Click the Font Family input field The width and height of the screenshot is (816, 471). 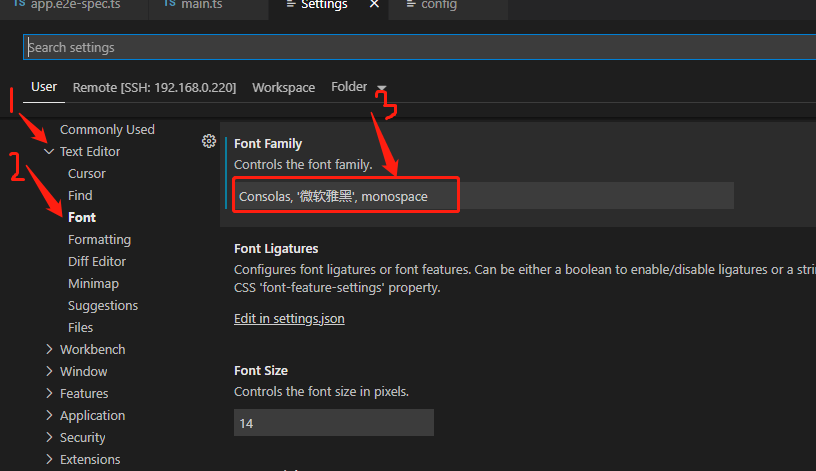pyautogui.click(x=484, y=196)
